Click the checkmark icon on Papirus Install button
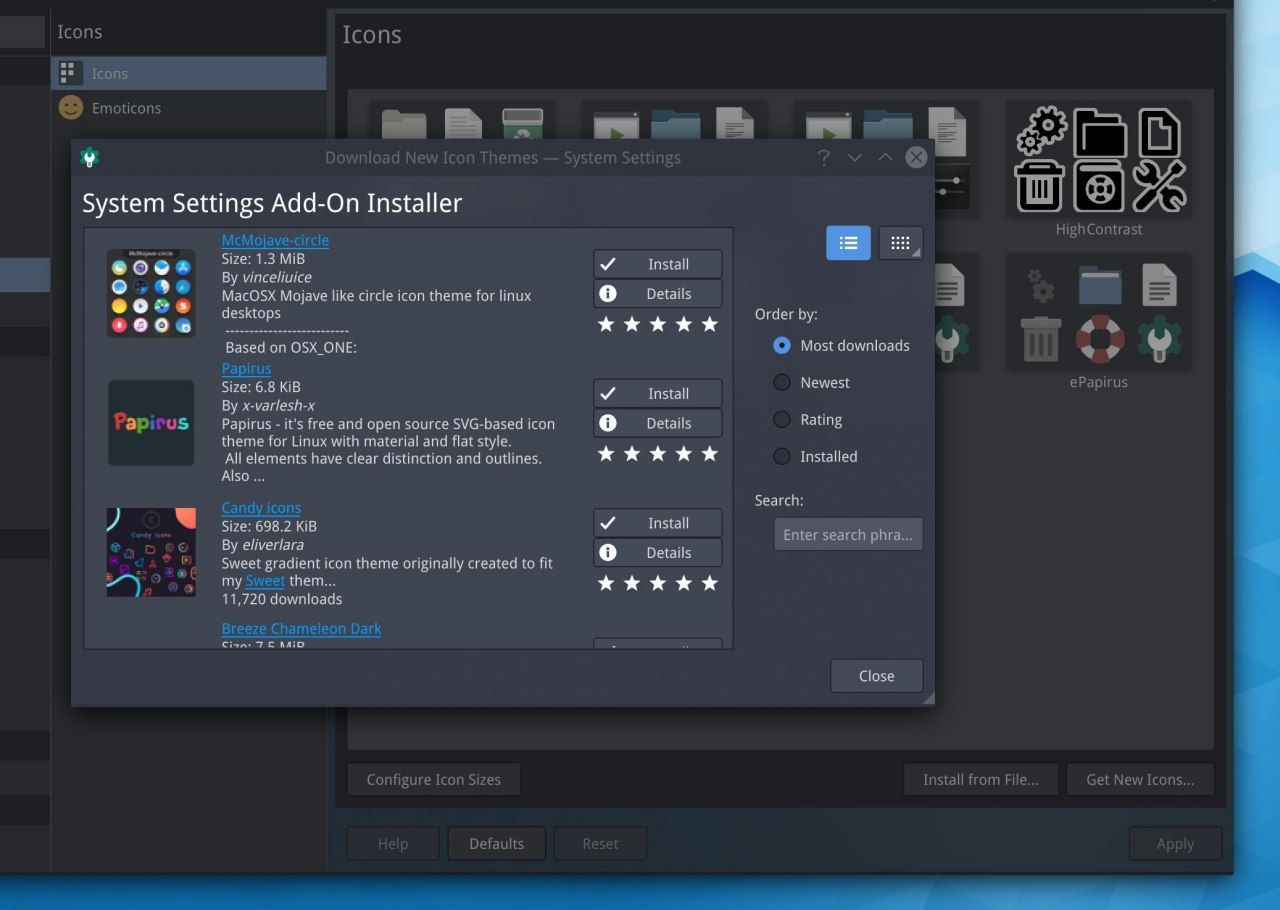The height and width of the screenshot is (910, 1280). click(607, 394)
